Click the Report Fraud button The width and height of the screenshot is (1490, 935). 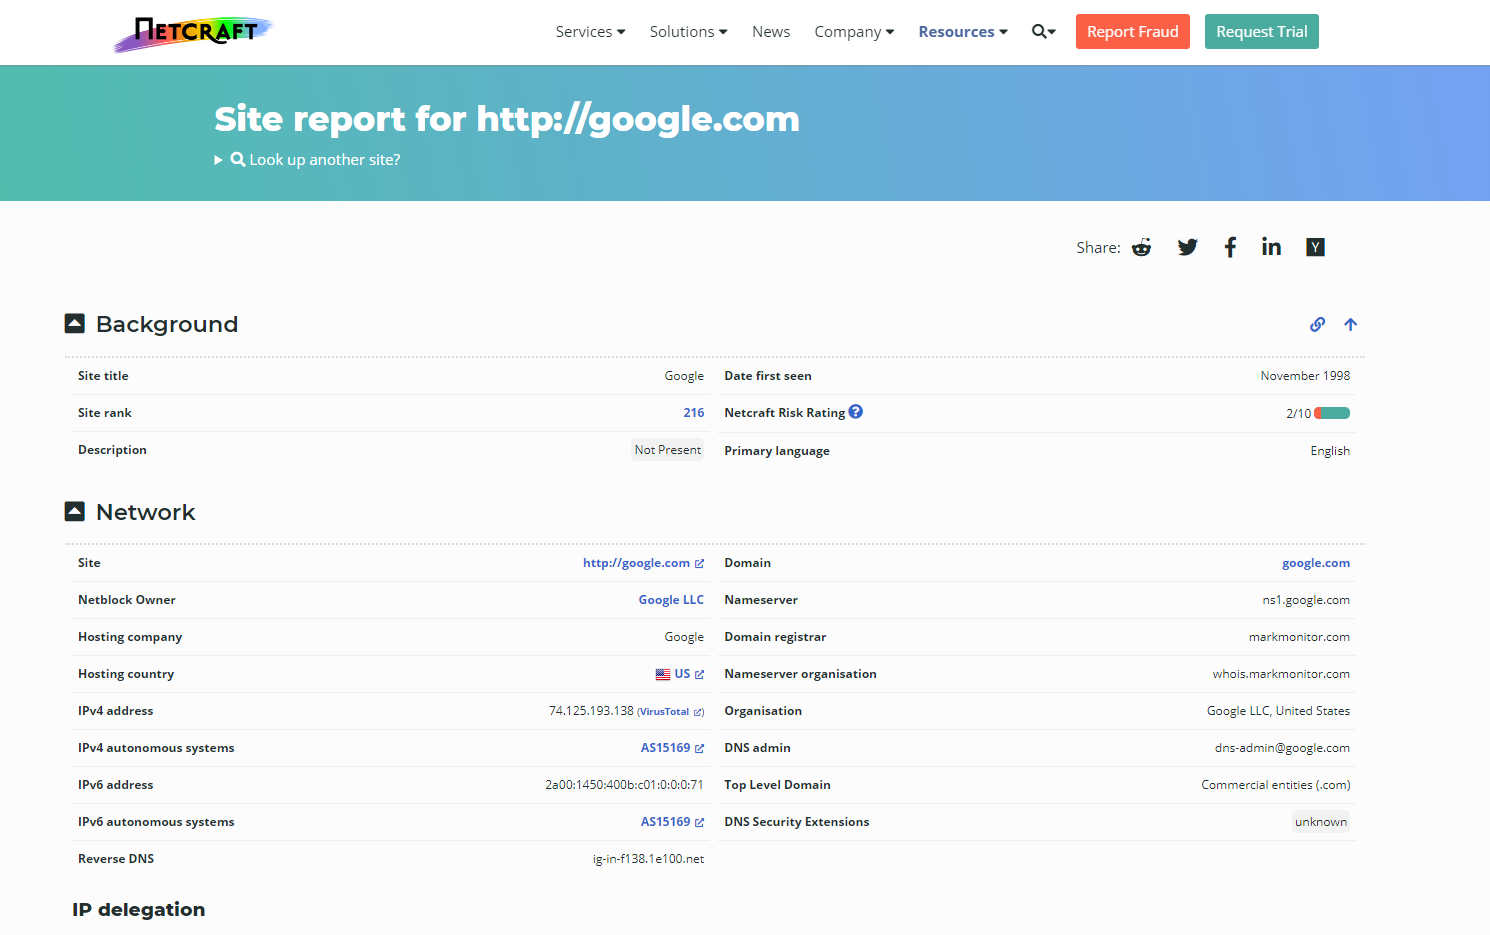(1132, 32)
